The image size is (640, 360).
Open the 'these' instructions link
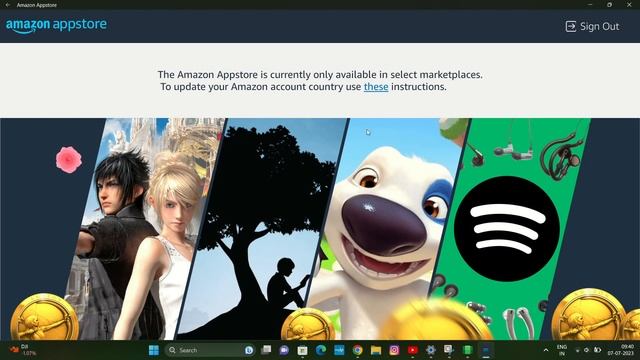[x=376, y=87]
